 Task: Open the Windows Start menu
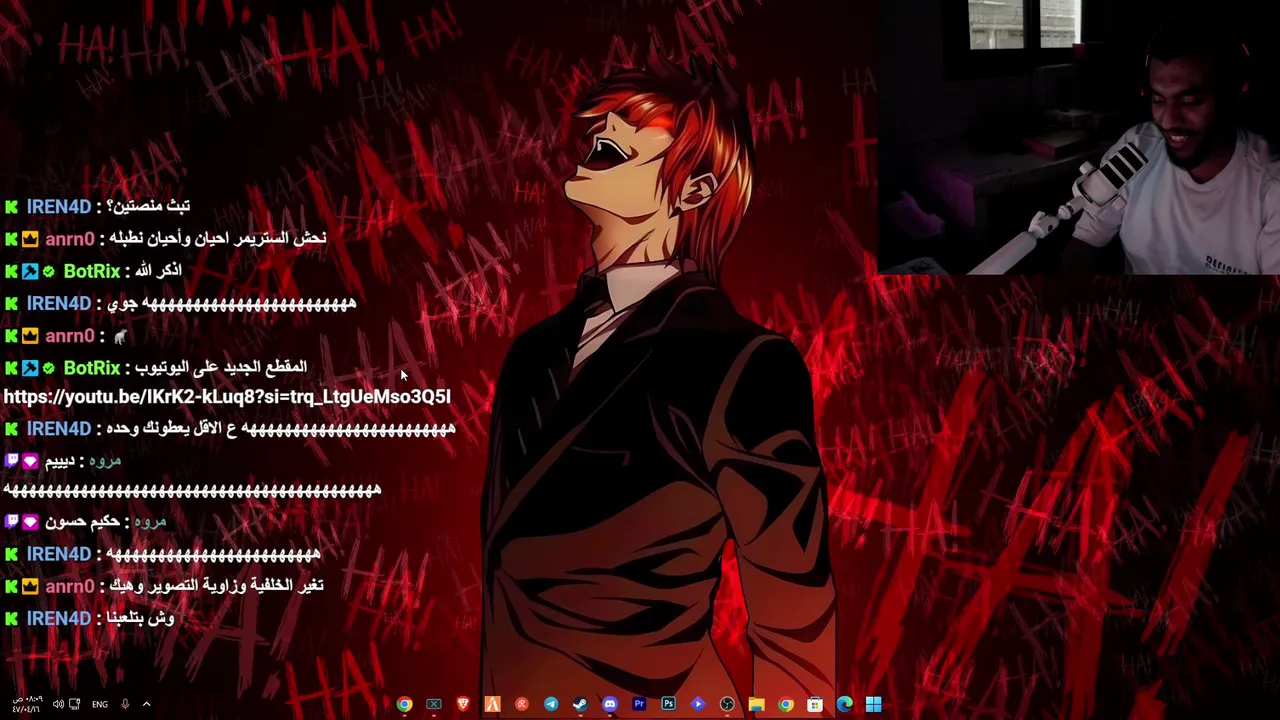click(x=874, y=705)
